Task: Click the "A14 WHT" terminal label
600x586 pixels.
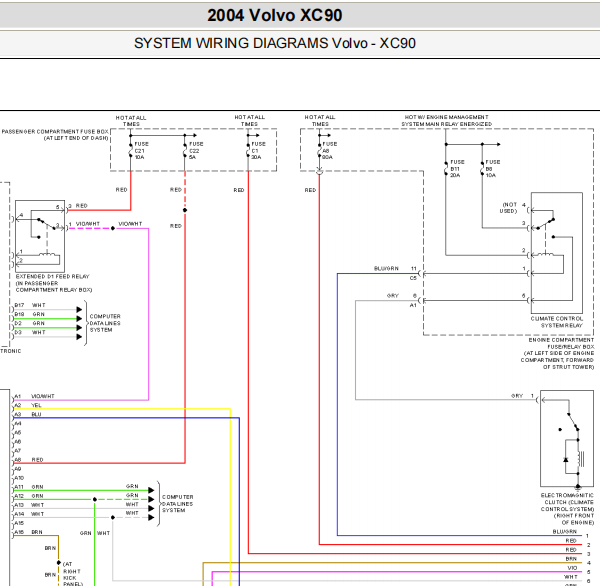Action: pyautogui.click(x=29, y=514)
